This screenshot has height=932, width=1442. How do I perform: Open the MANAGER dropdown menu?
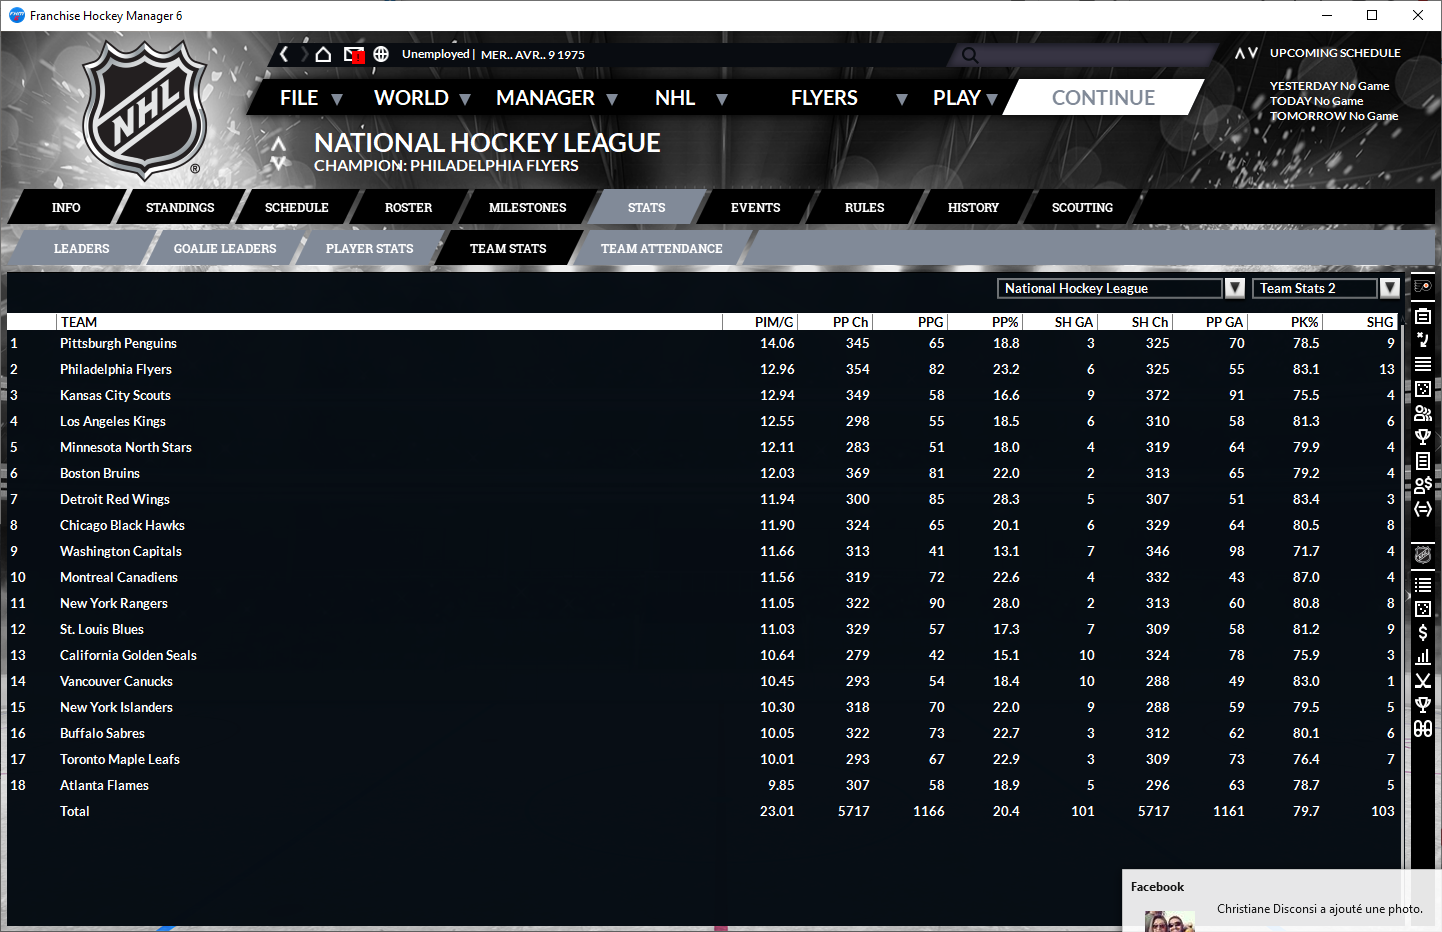tap(556, 98)
